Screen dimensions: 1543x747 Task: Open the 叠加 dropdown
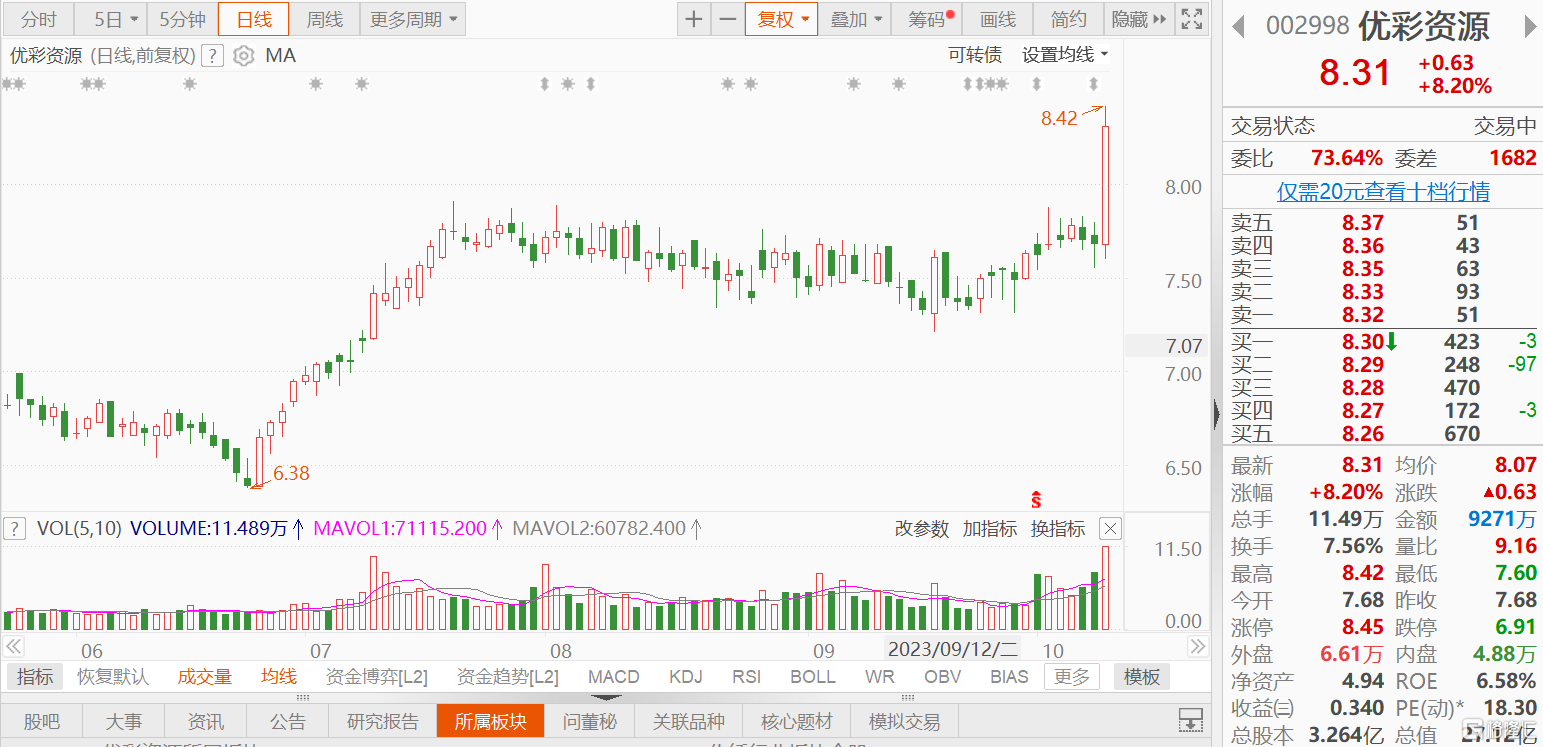point(855,19)
